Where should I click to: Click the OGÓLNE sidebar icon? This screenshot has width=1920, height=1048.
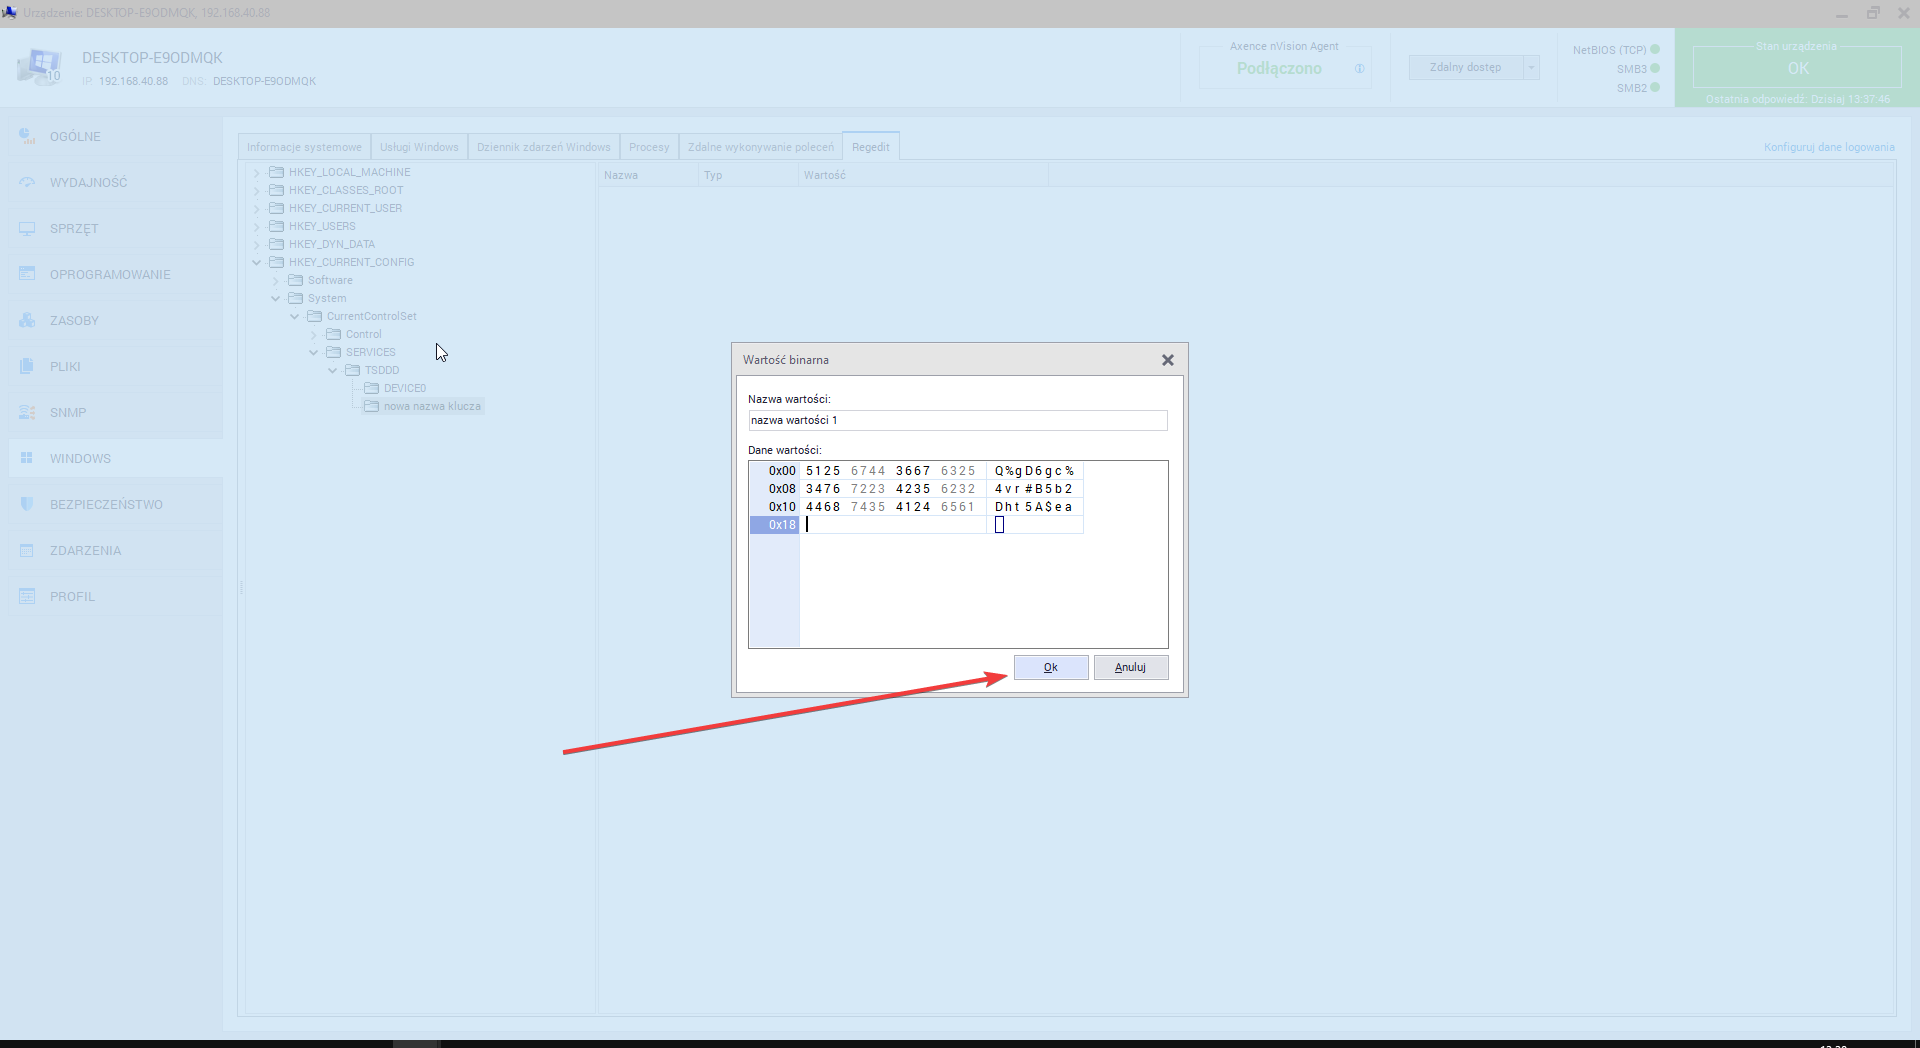27,136
